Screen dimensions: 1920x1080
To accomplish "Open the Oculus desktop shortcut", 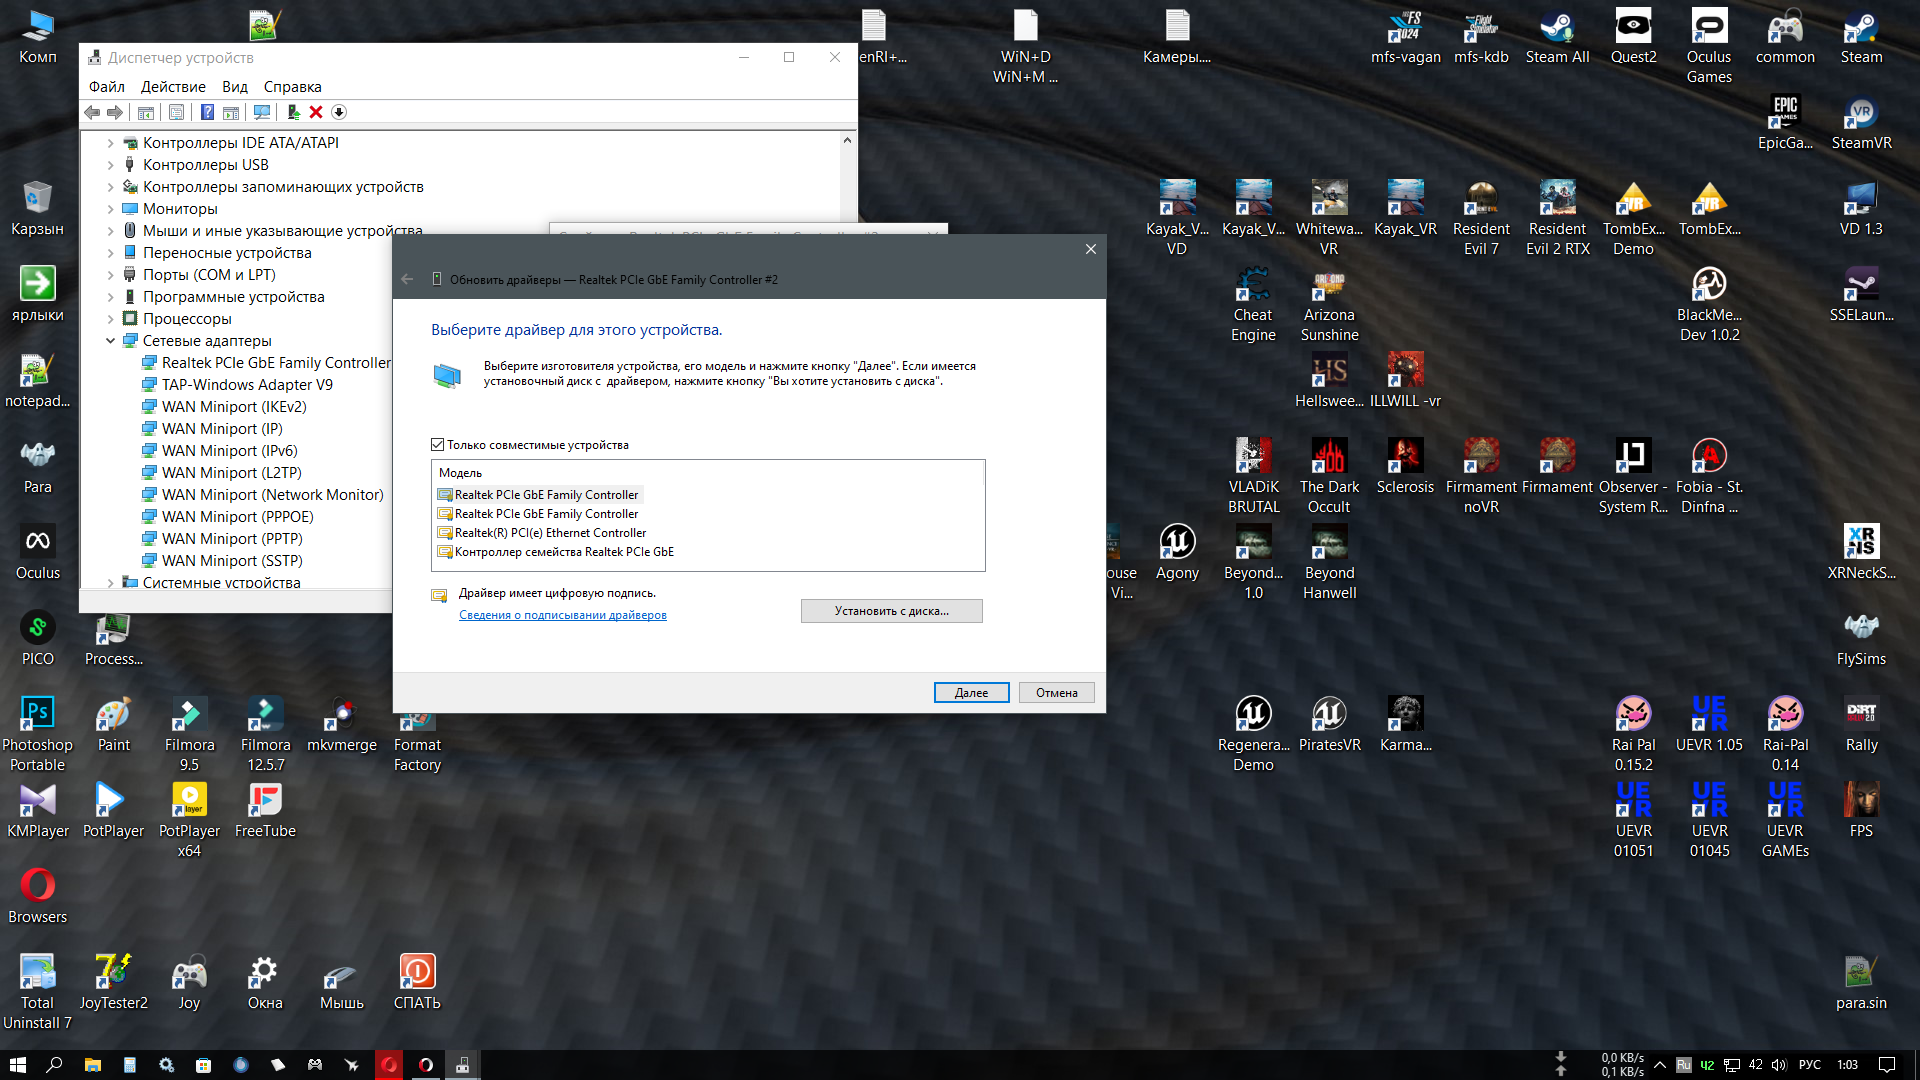I will click(x=37, y=553).
